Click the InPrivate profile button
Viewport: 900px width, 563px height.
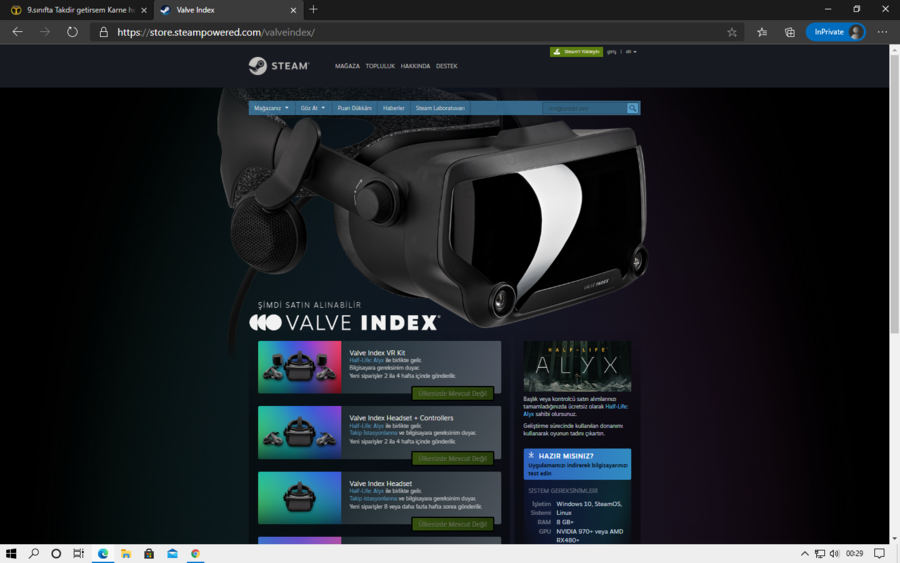click(836, 32)
